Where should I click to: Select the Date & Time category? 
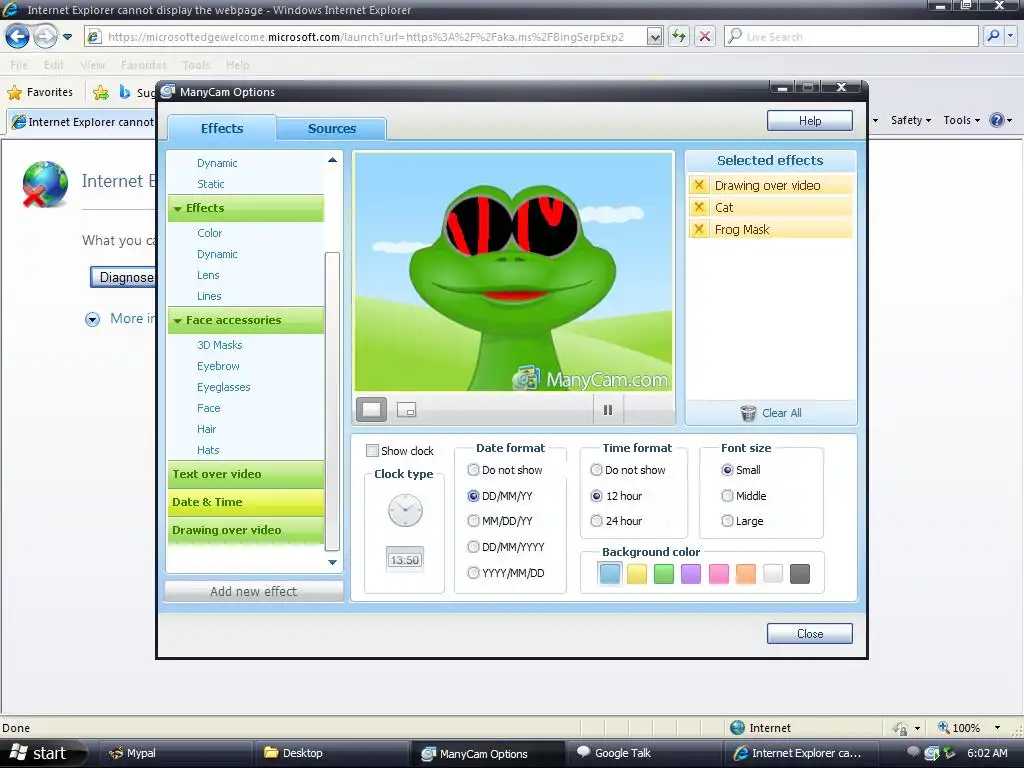pyautogui.click(x=246, y=502)
